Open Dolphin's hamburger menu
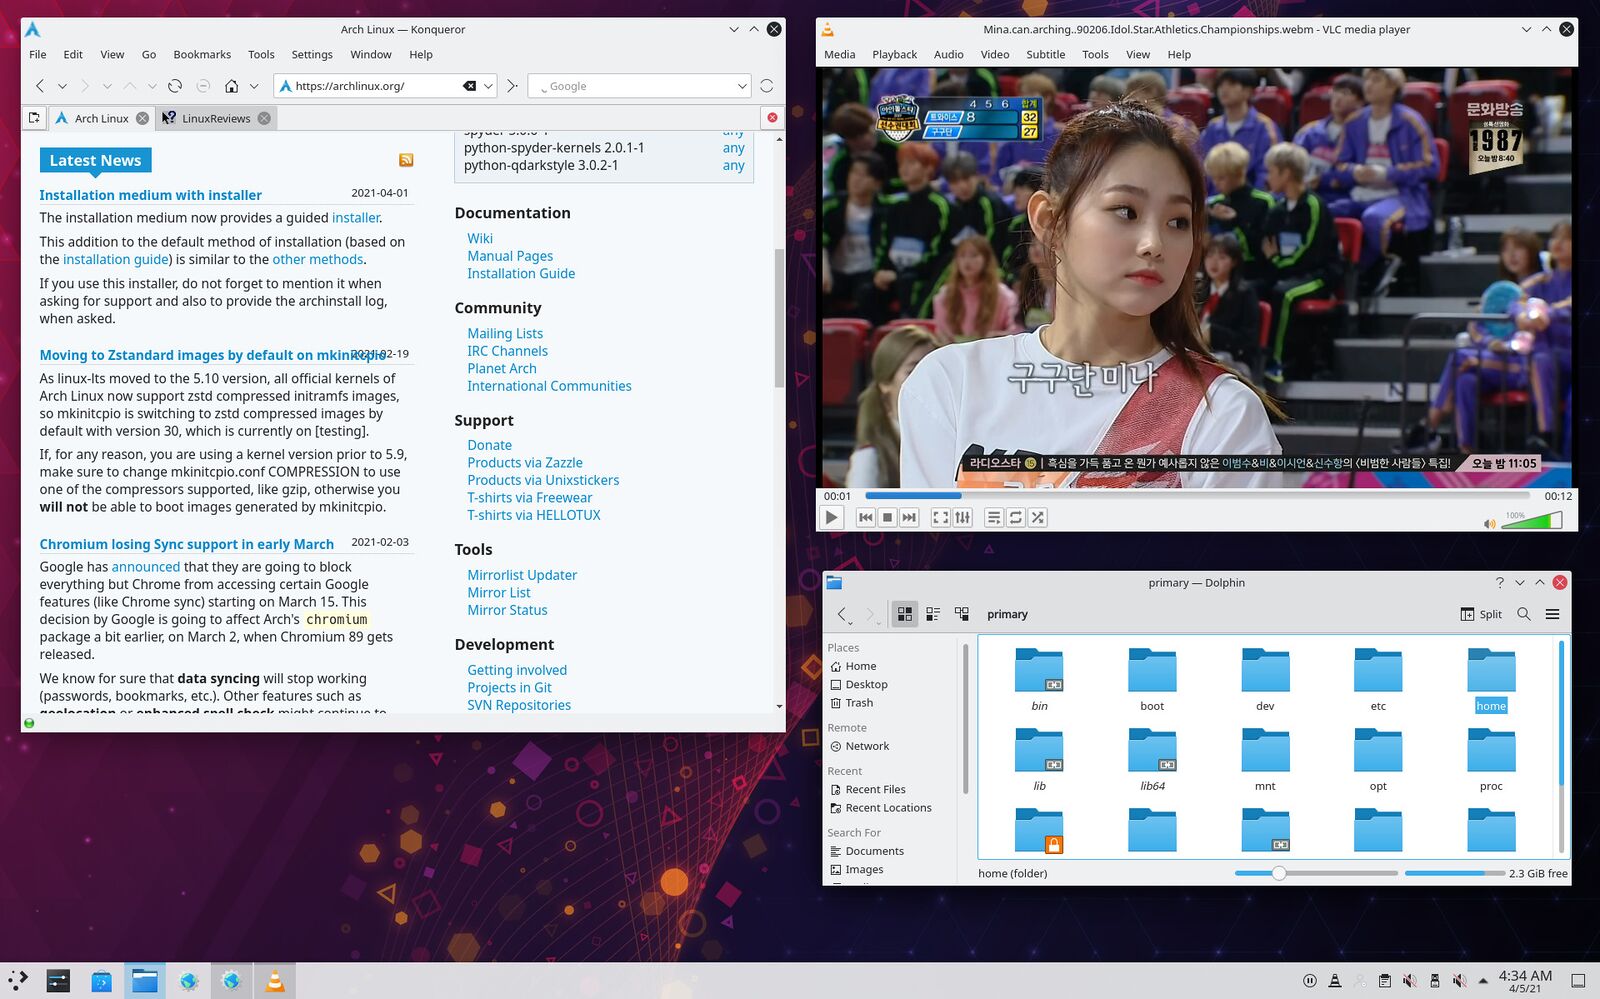 pos(1553,614)
